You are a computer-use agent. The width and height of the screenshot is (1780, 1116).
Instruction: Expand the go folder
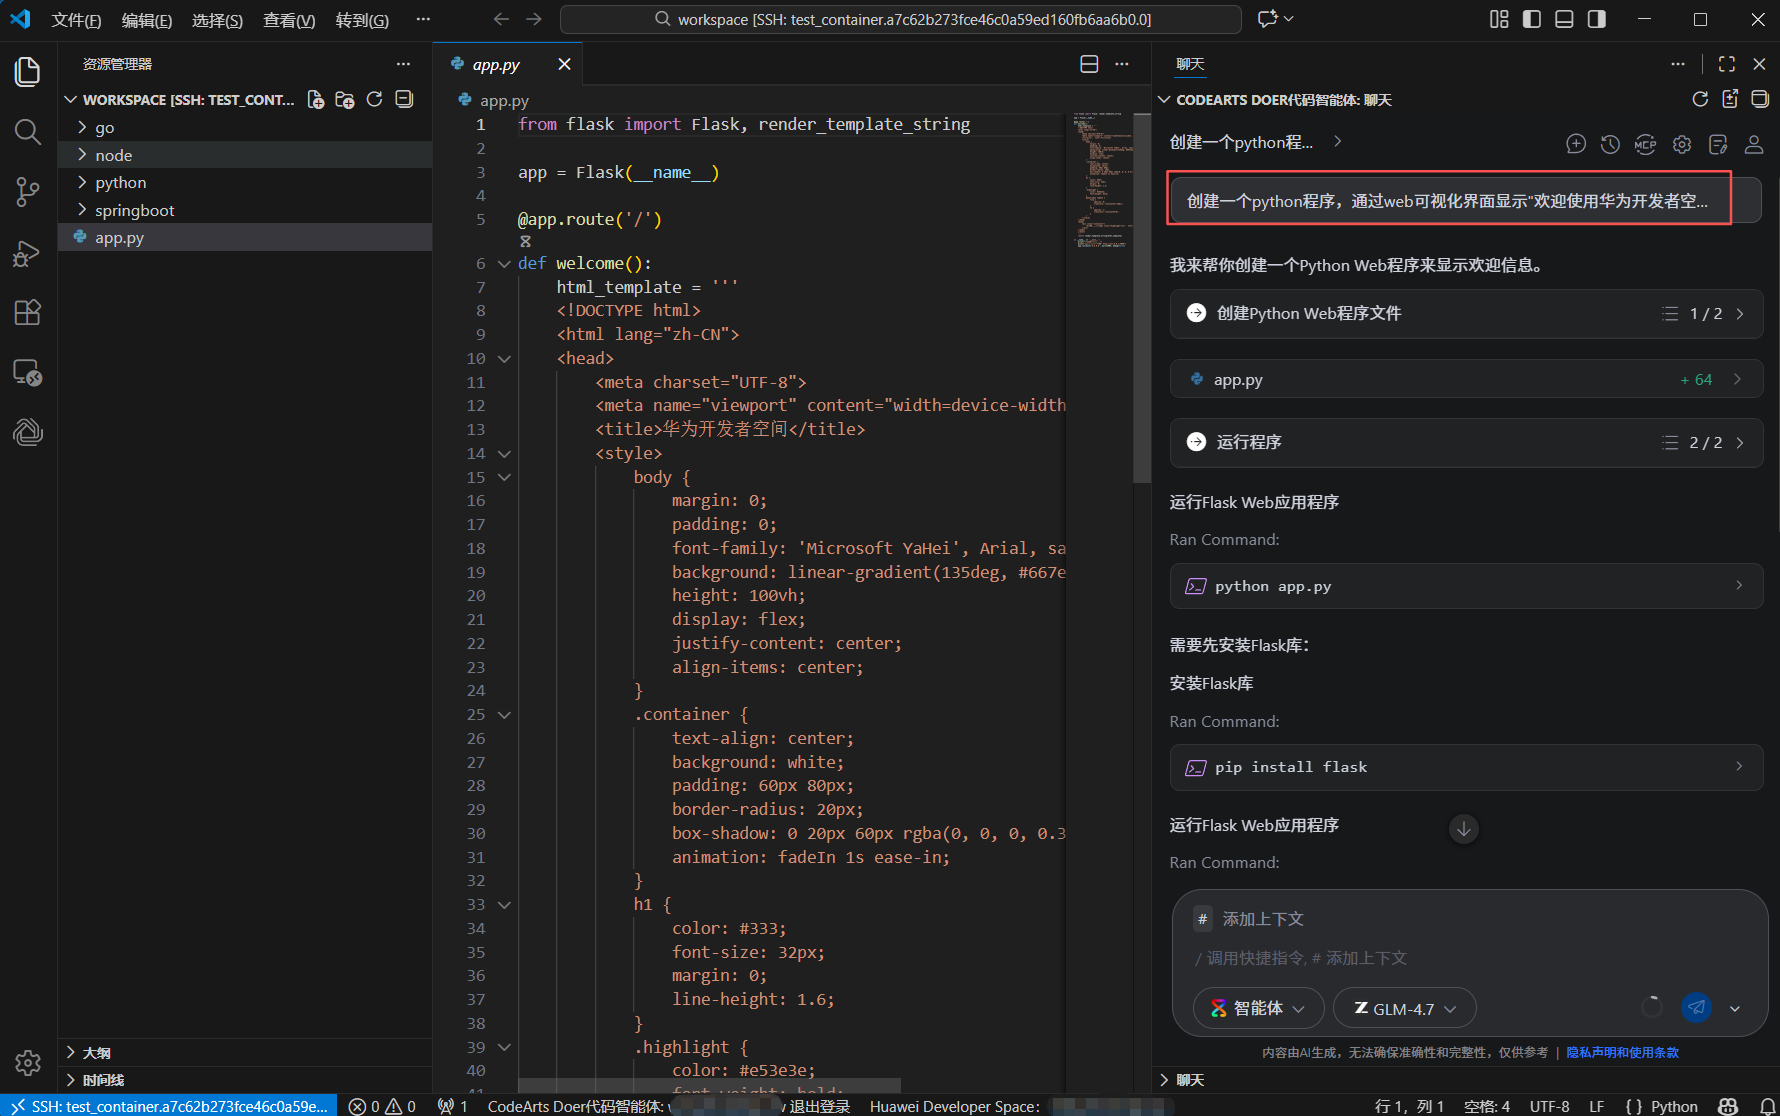tap(245, 127)
